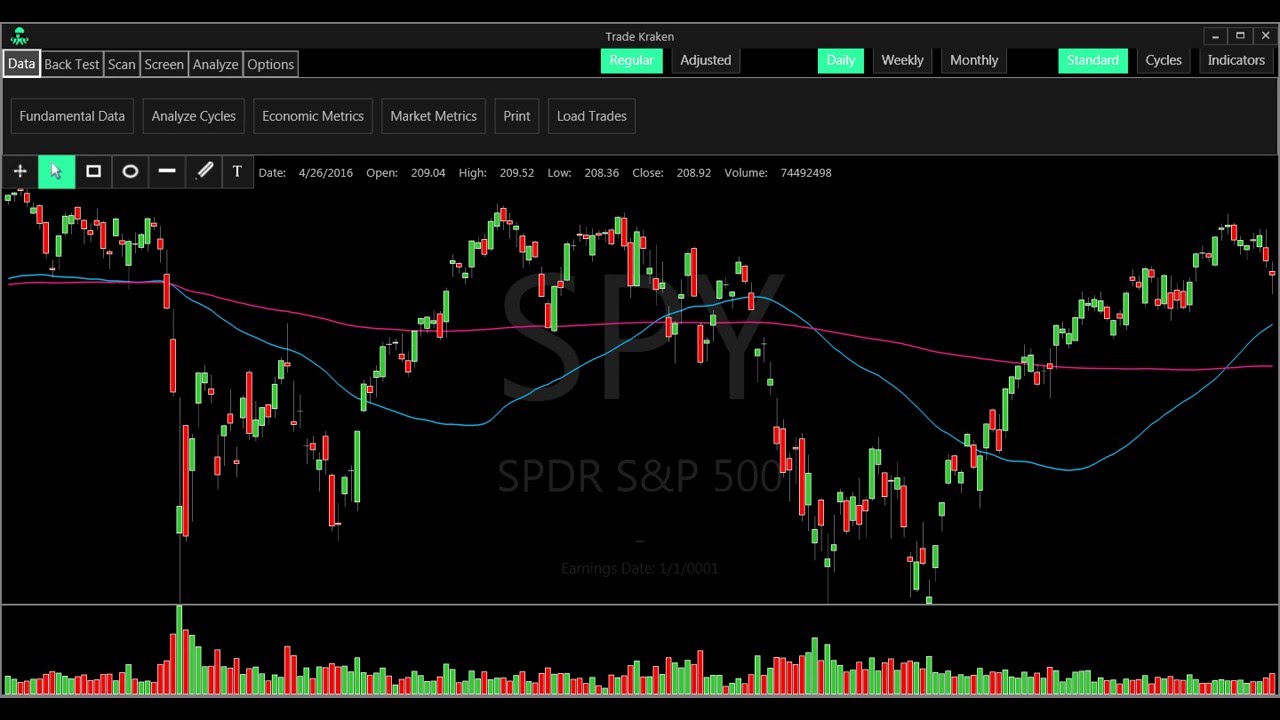This screenshot has height=720, width=1280.
Task: Open Market Metrics
Action: [434, 116]
